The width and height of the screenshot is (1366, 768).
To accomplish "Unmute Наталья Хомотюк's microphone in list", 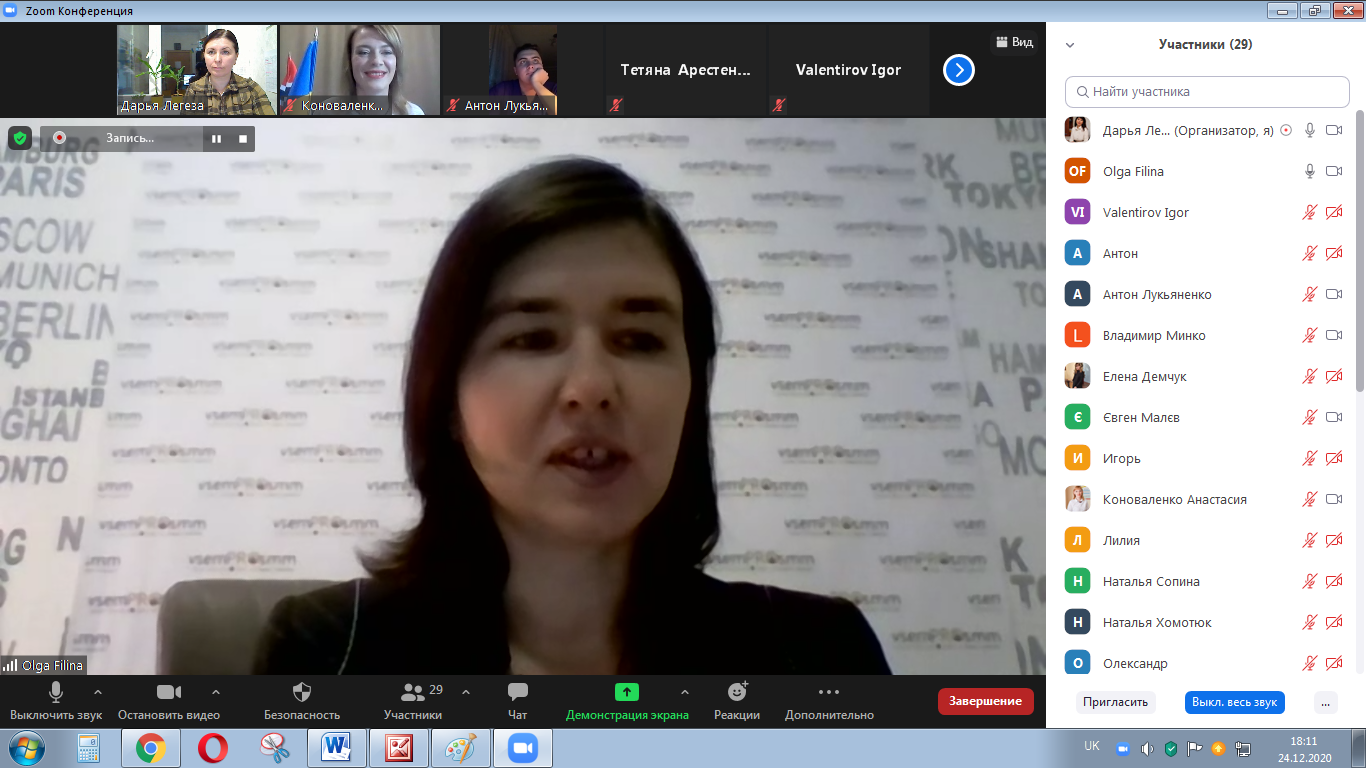I will (1310, 622).
